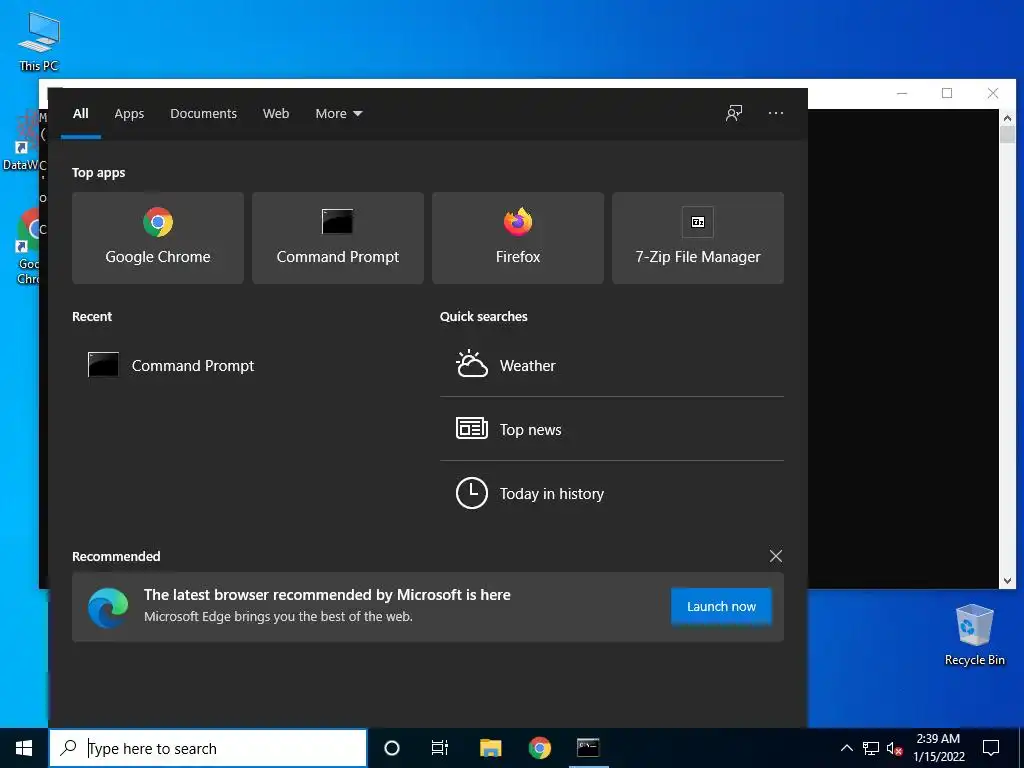Click the latest browser recommended headline
1024x768 pixels.
(x=327, y=595)
